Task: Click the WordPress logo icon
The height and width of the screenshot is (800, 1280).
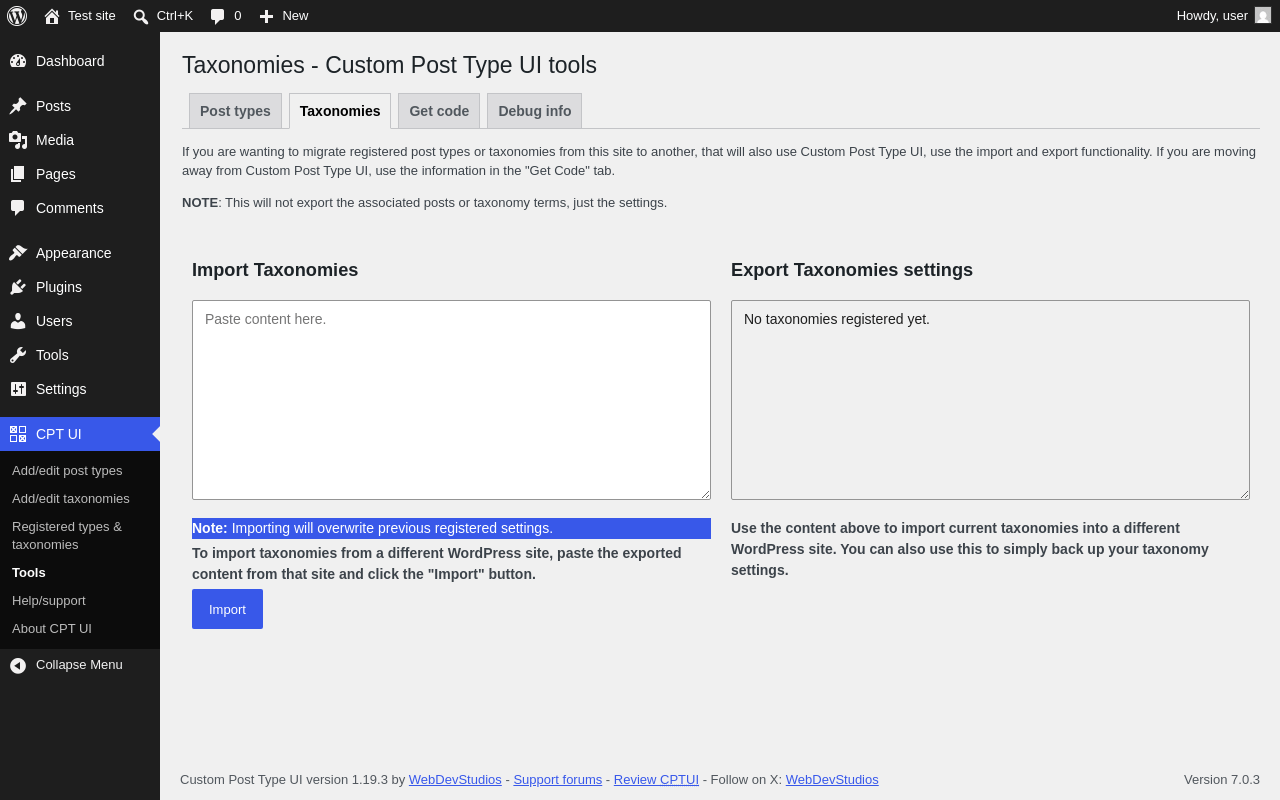Action: point(17,16)
